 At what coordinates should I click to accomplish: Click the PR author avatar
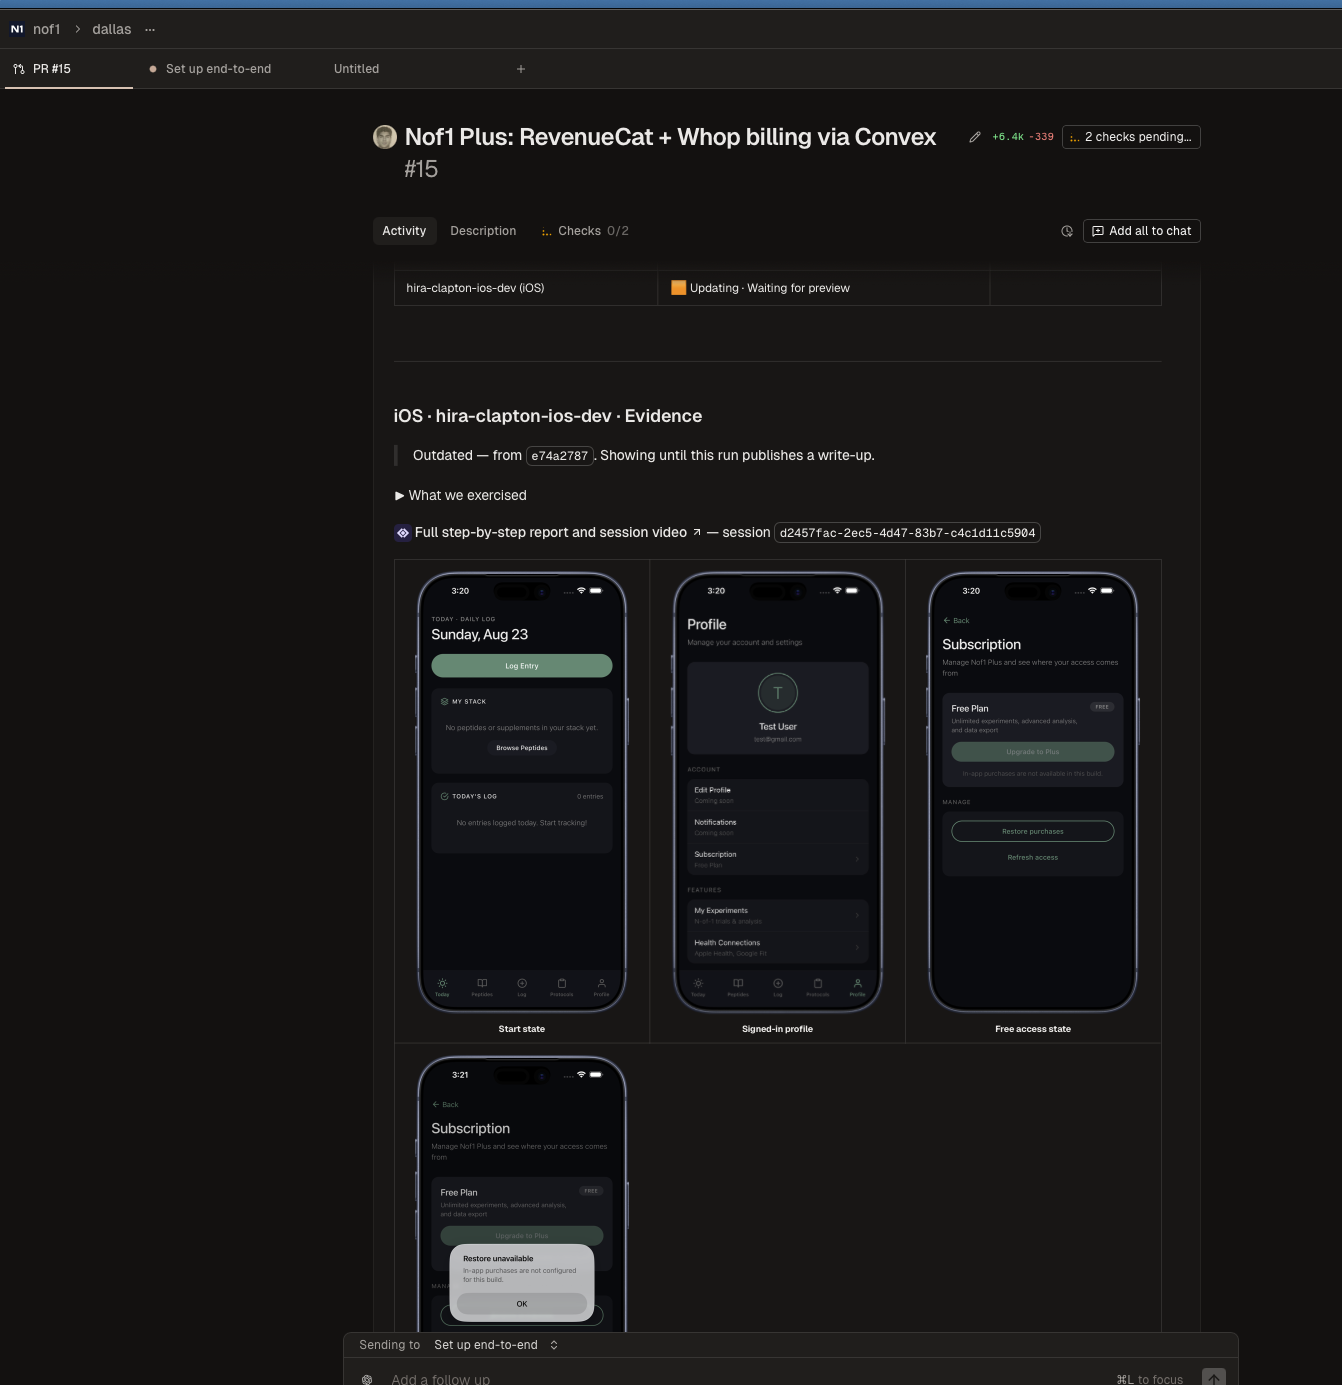pos(385,137)
